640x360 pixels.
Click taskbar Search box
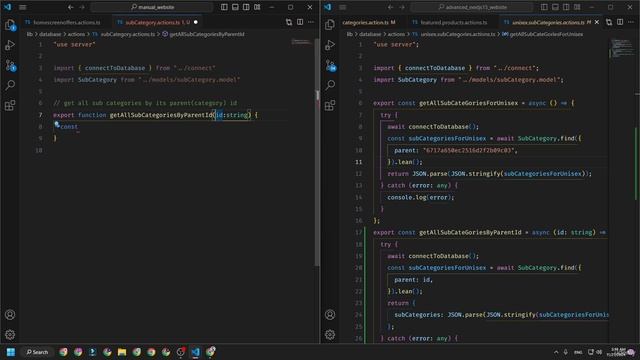point(37,352)
